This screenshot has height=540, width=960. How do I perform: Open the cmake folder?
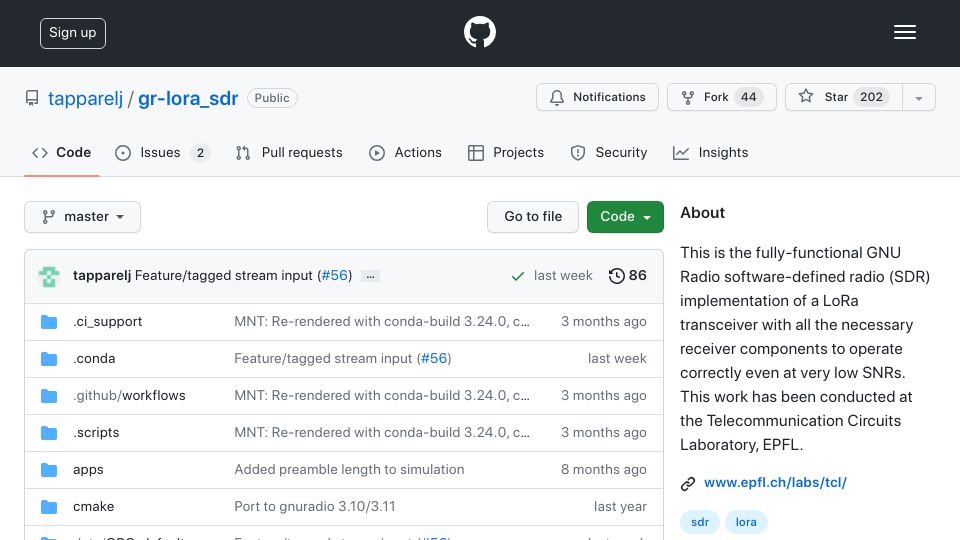pyautogui.click(x=94, y=506)
